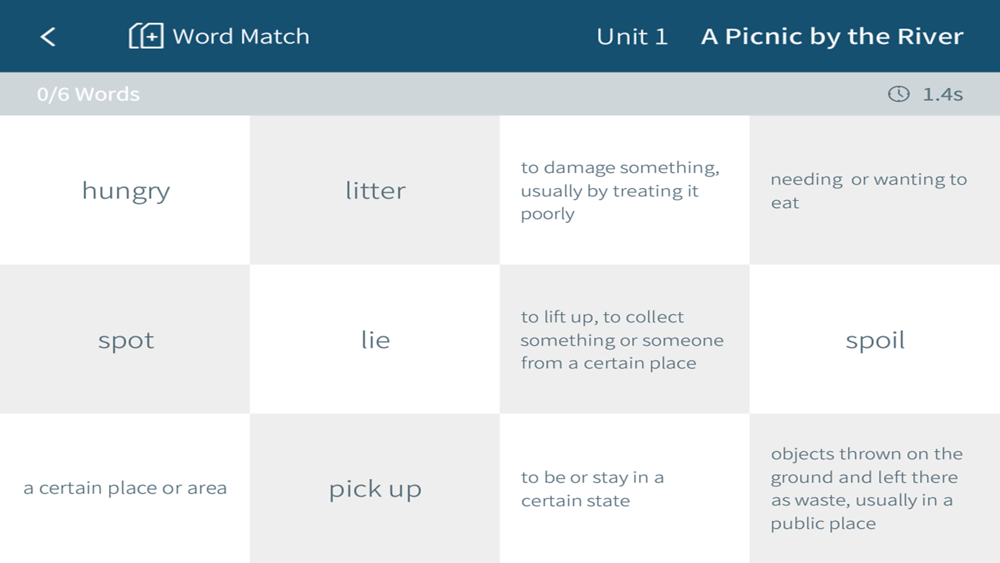Screen dimensions: 1000x563
Task: Select the "litter" word card
Action: (375, 190)
